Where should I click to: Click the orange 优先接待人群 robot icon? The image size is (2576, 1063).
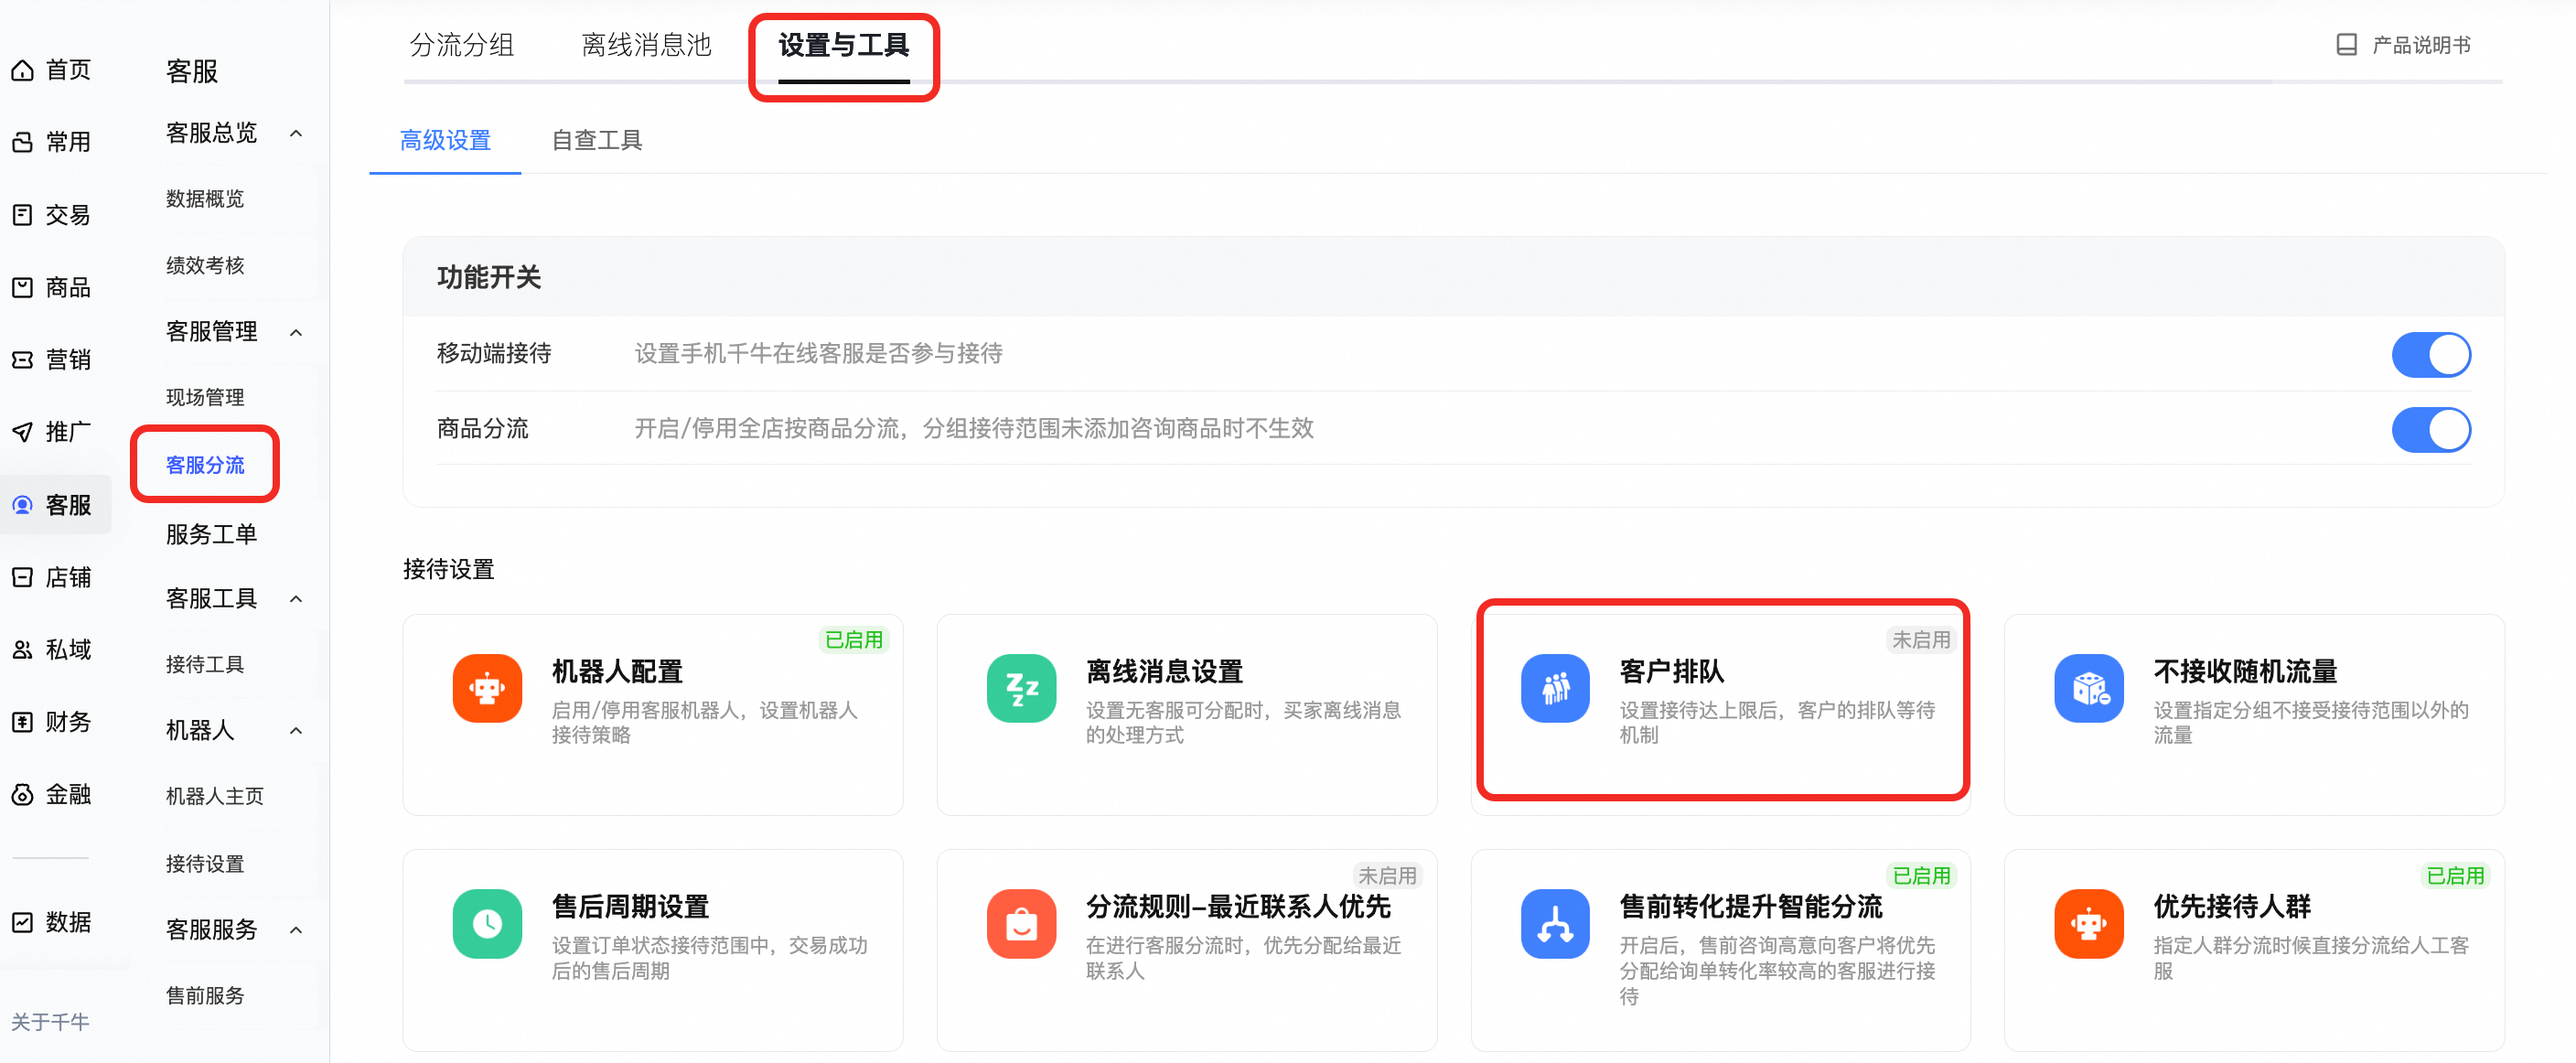(x=2089, y=923)
